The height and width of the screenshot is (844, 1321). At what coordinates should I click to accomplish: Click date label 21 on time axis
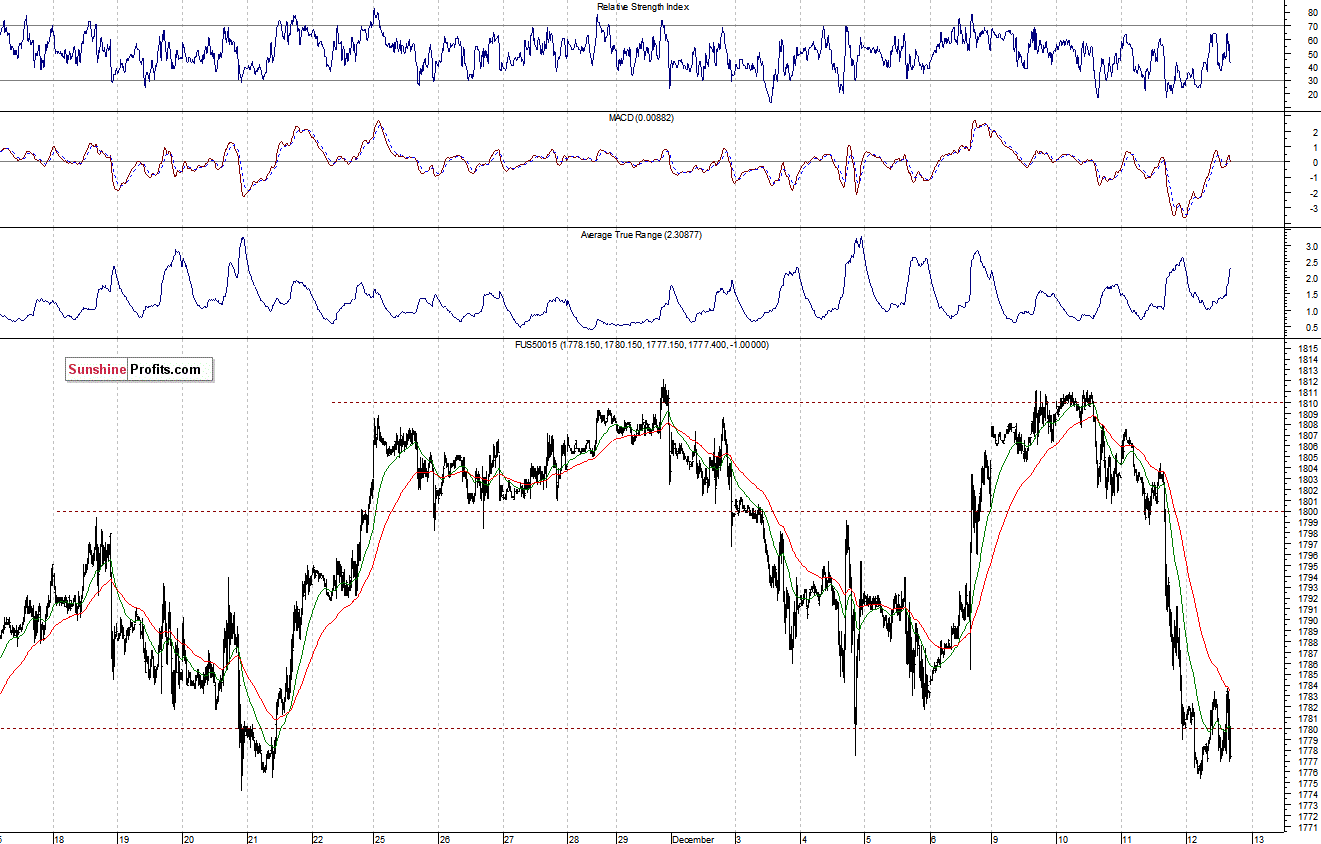click(x=253, y=839)
